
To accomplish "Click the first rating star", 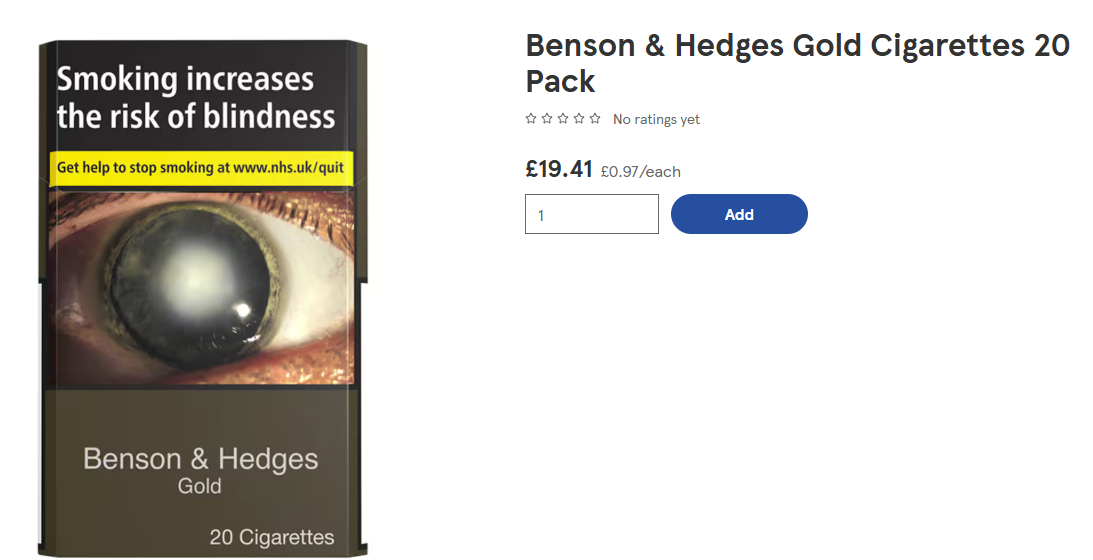I will click(530, 119).
